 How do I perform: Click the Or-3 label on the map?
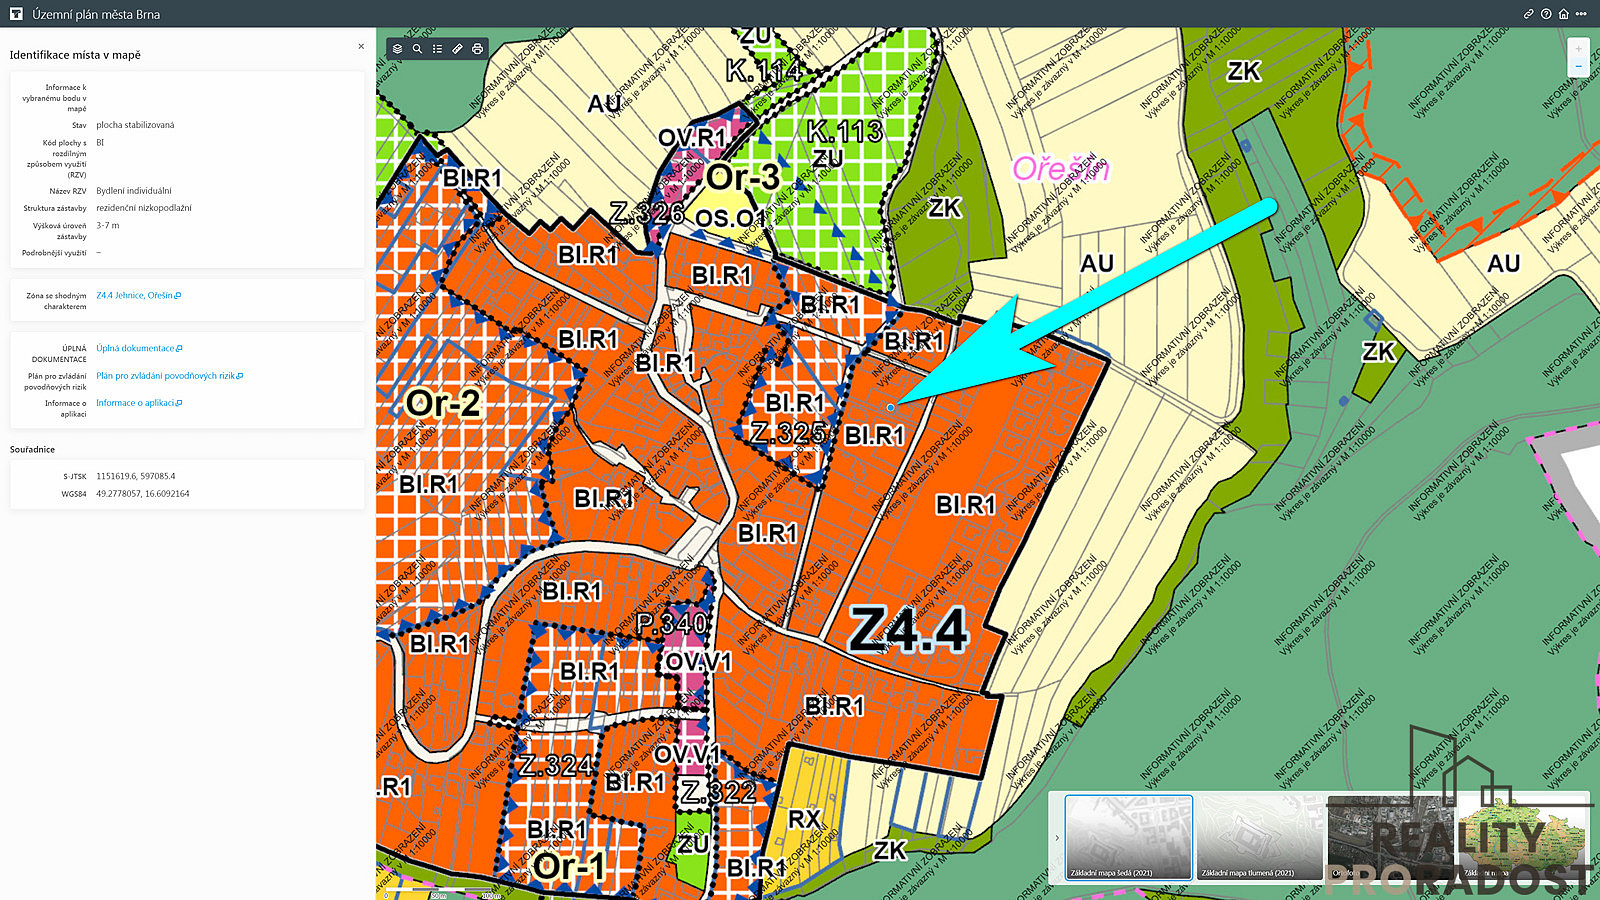pyautogui.click(x=743, y=178)
